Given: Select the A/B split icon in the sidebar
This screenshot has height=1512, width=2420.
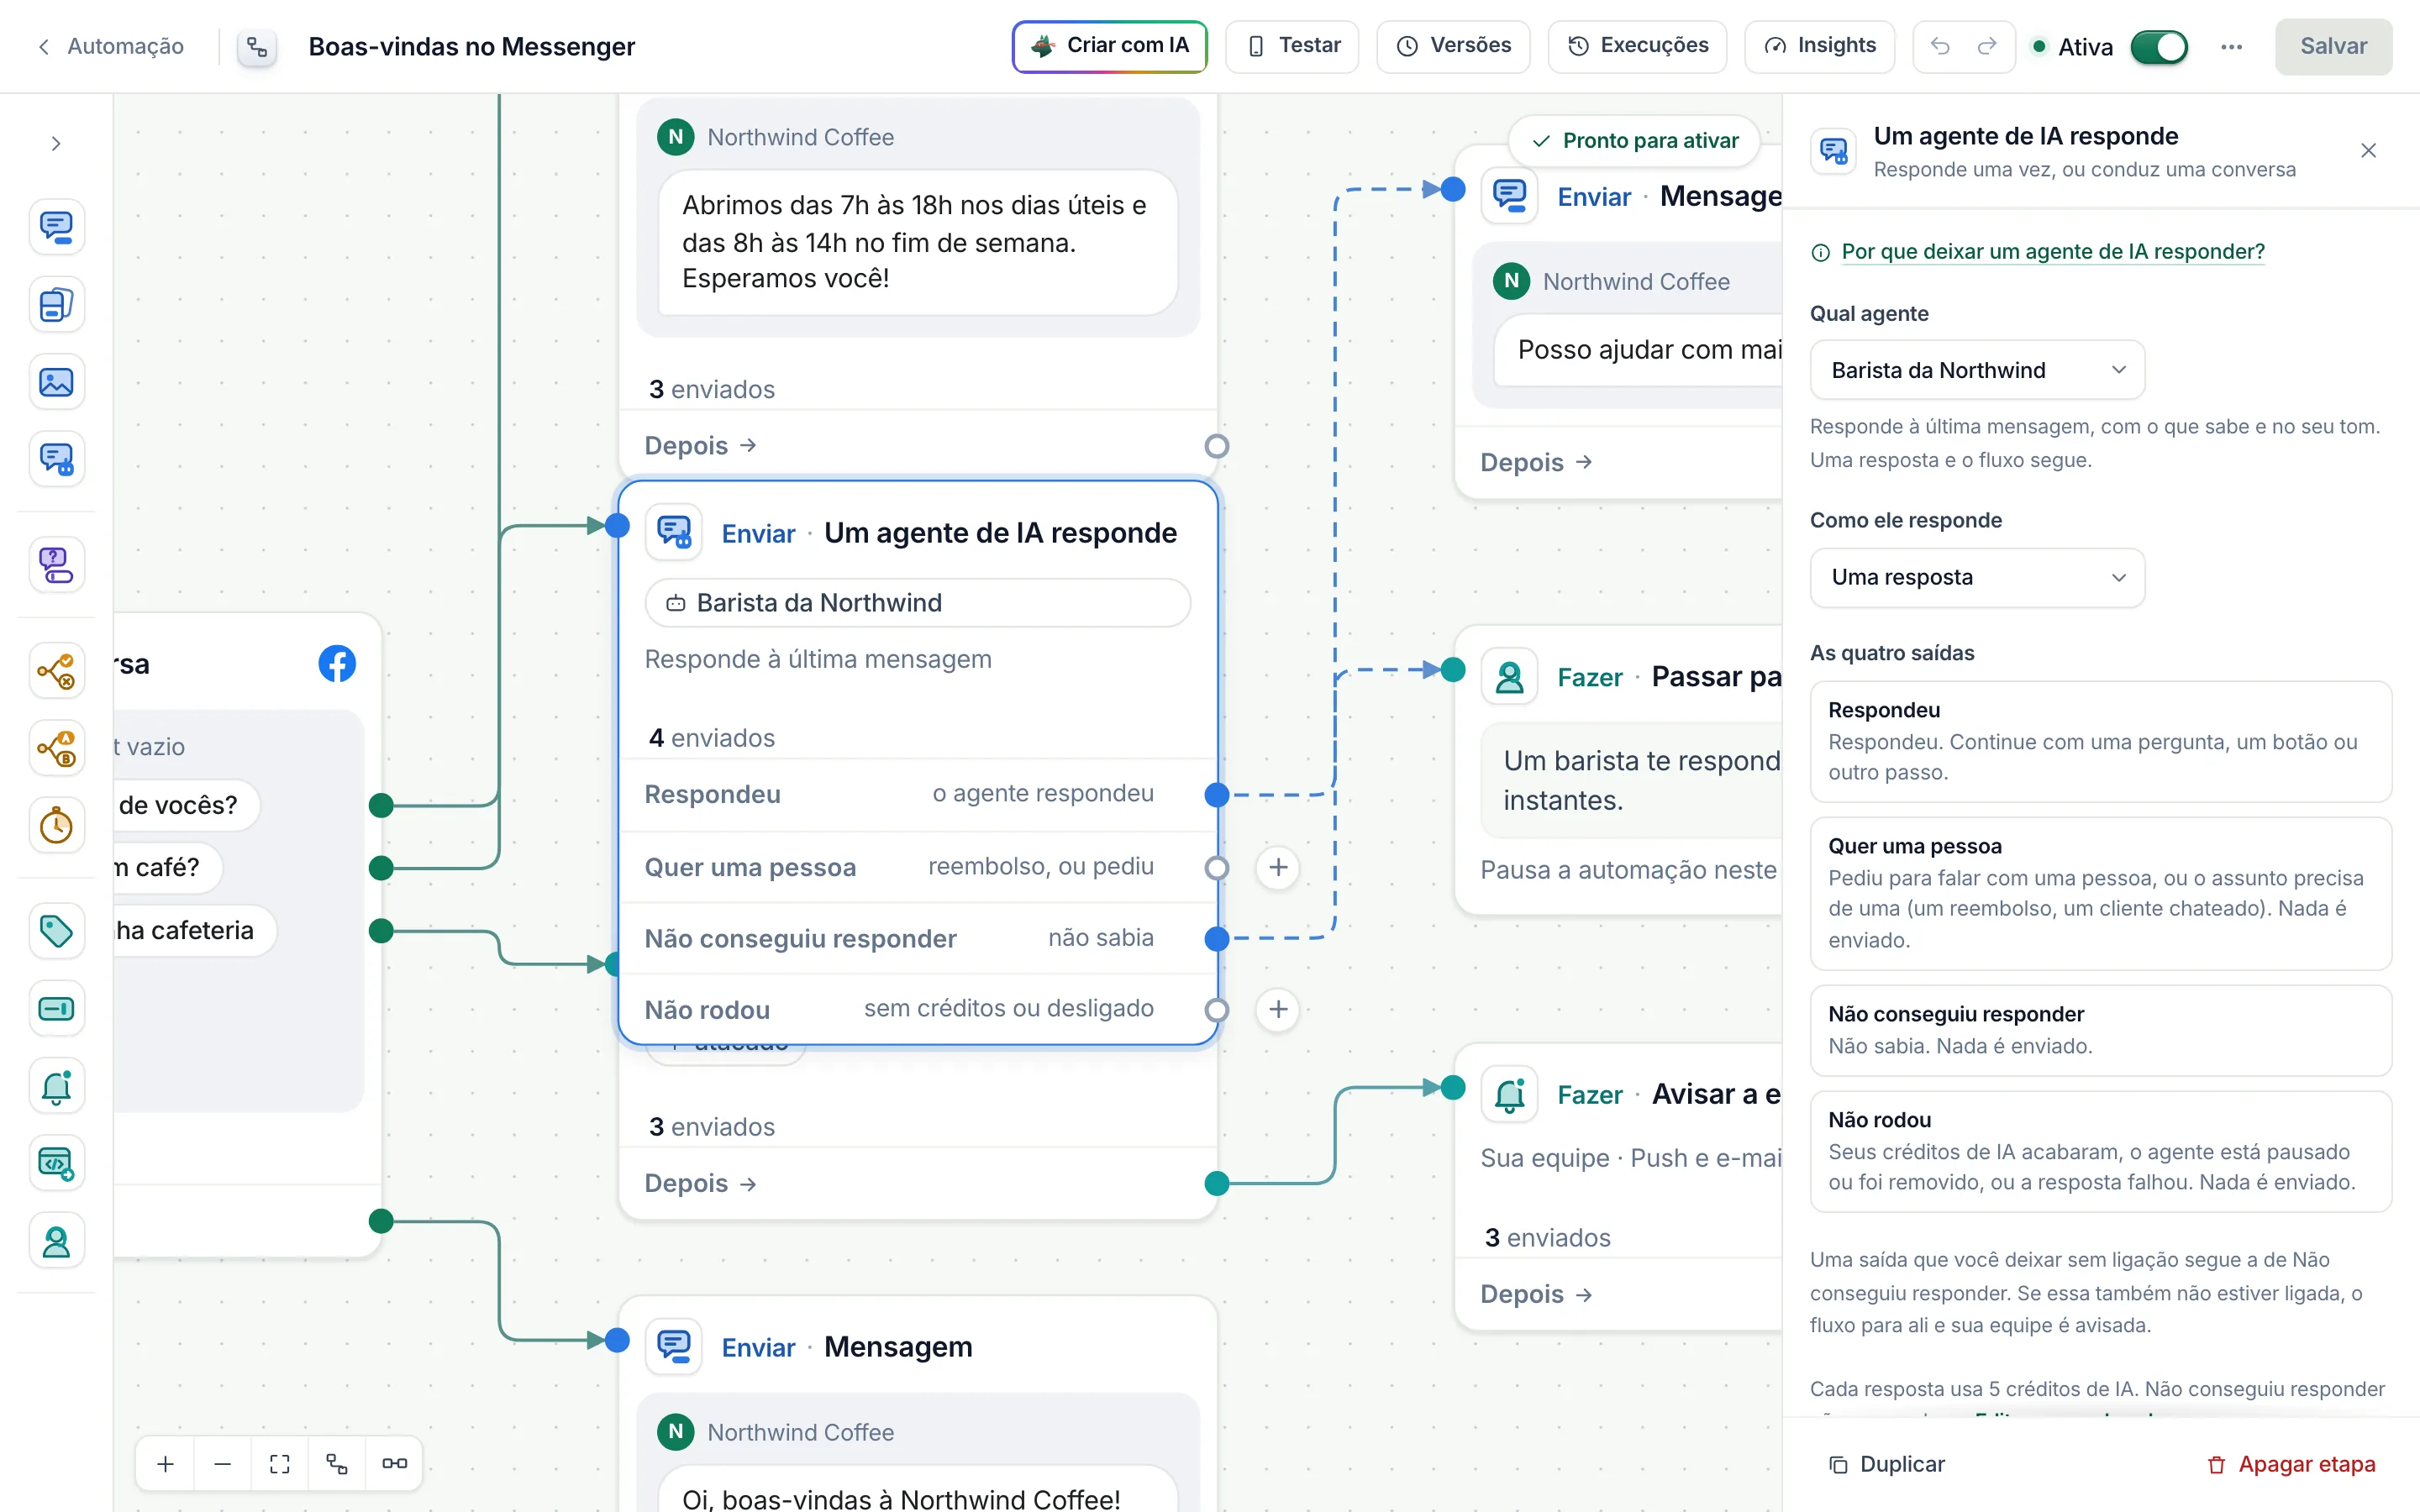Looking at the screenshot, I should [56, 748].
